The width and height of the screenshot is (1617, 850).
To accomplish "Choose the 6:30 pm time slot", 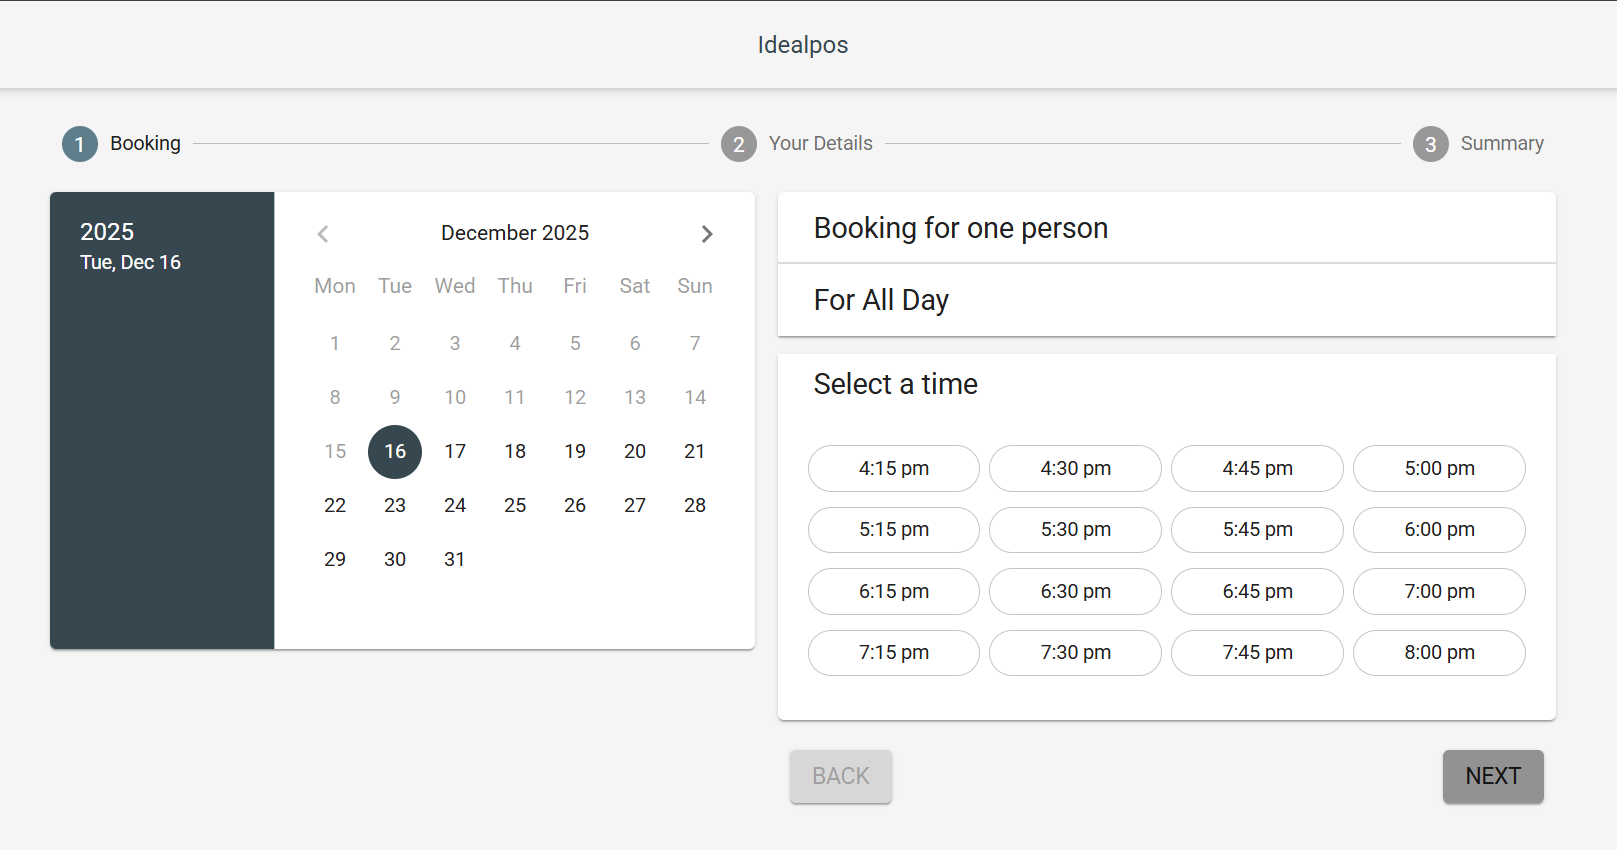I will [x=1075, y=591].
